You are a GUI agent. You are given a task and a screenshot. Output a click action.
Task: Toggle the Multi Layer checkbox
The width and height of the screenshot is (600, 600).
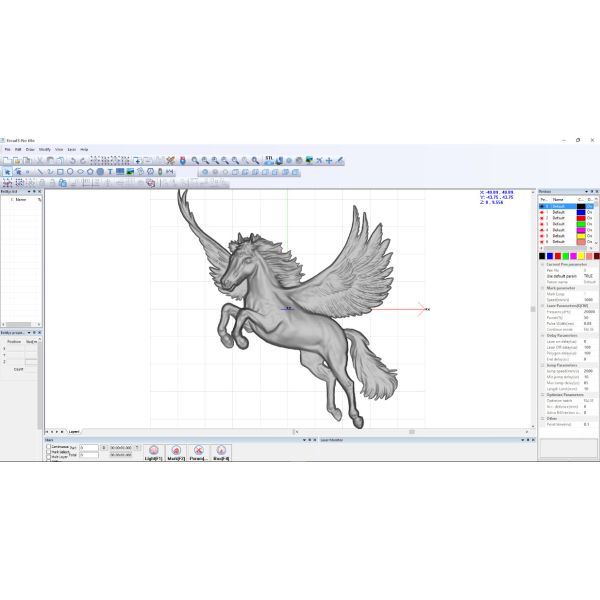click(x=49, y=457)
